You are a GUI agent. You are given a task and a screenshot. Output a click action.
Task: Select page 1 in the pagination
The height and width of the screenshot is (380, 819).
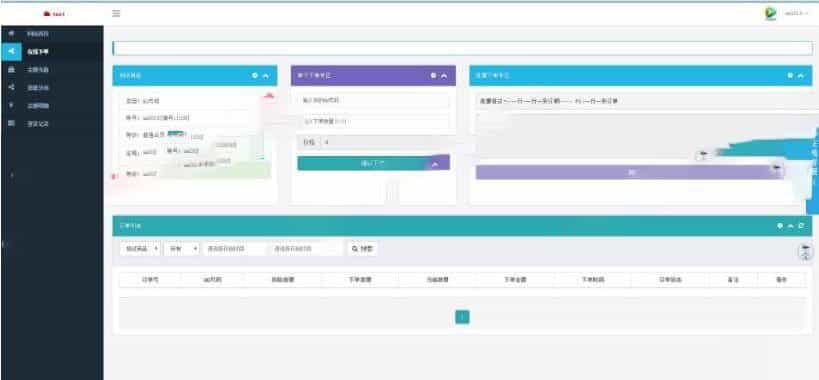(x=462, y=317)
